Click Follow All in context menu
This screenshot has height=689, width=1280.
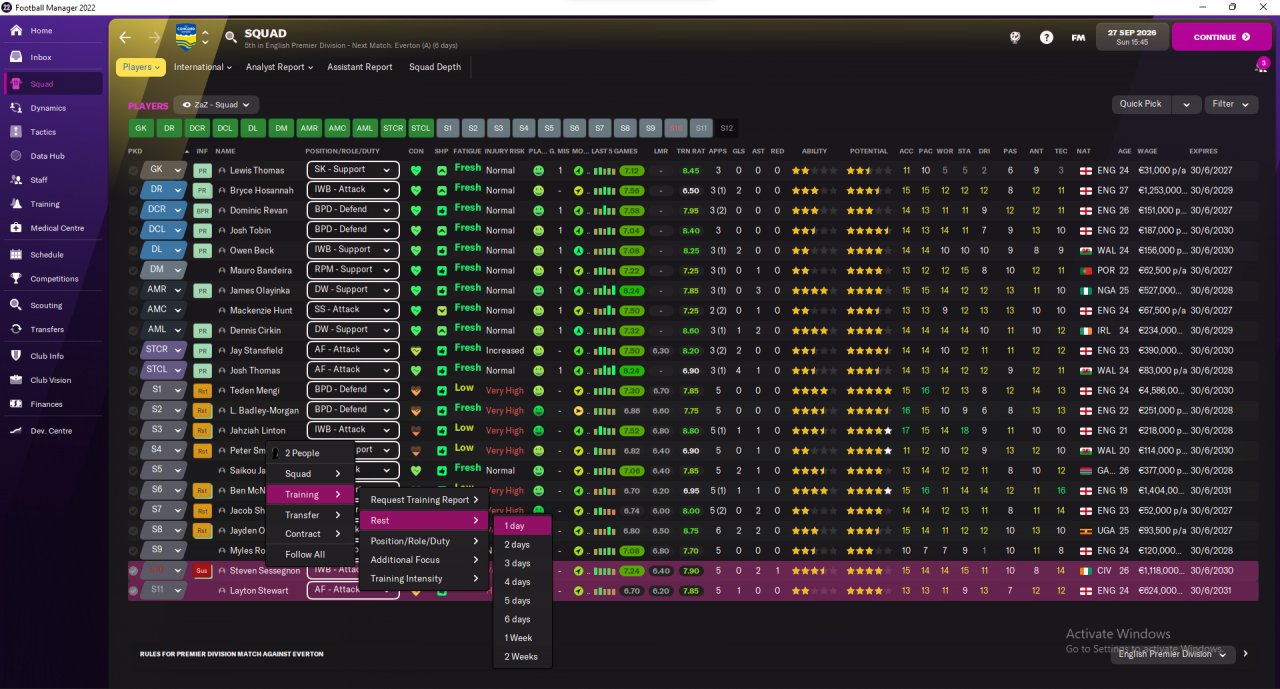point(310,554)
